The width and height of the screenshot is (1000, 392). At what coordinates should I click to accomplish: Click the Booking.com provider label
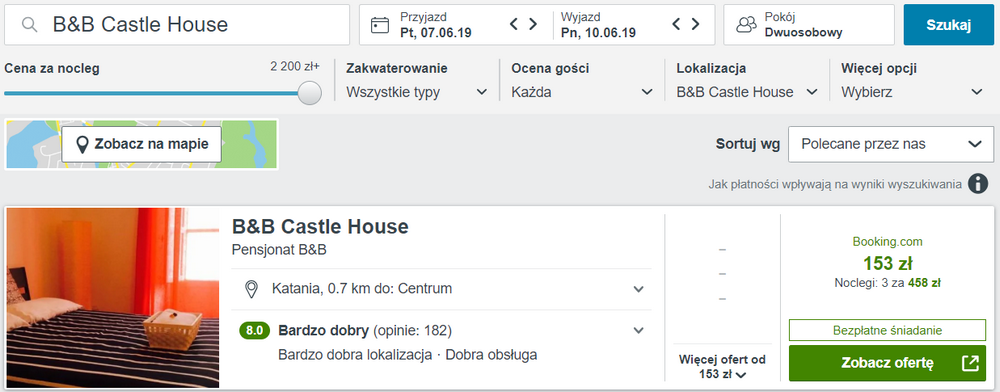887,242
